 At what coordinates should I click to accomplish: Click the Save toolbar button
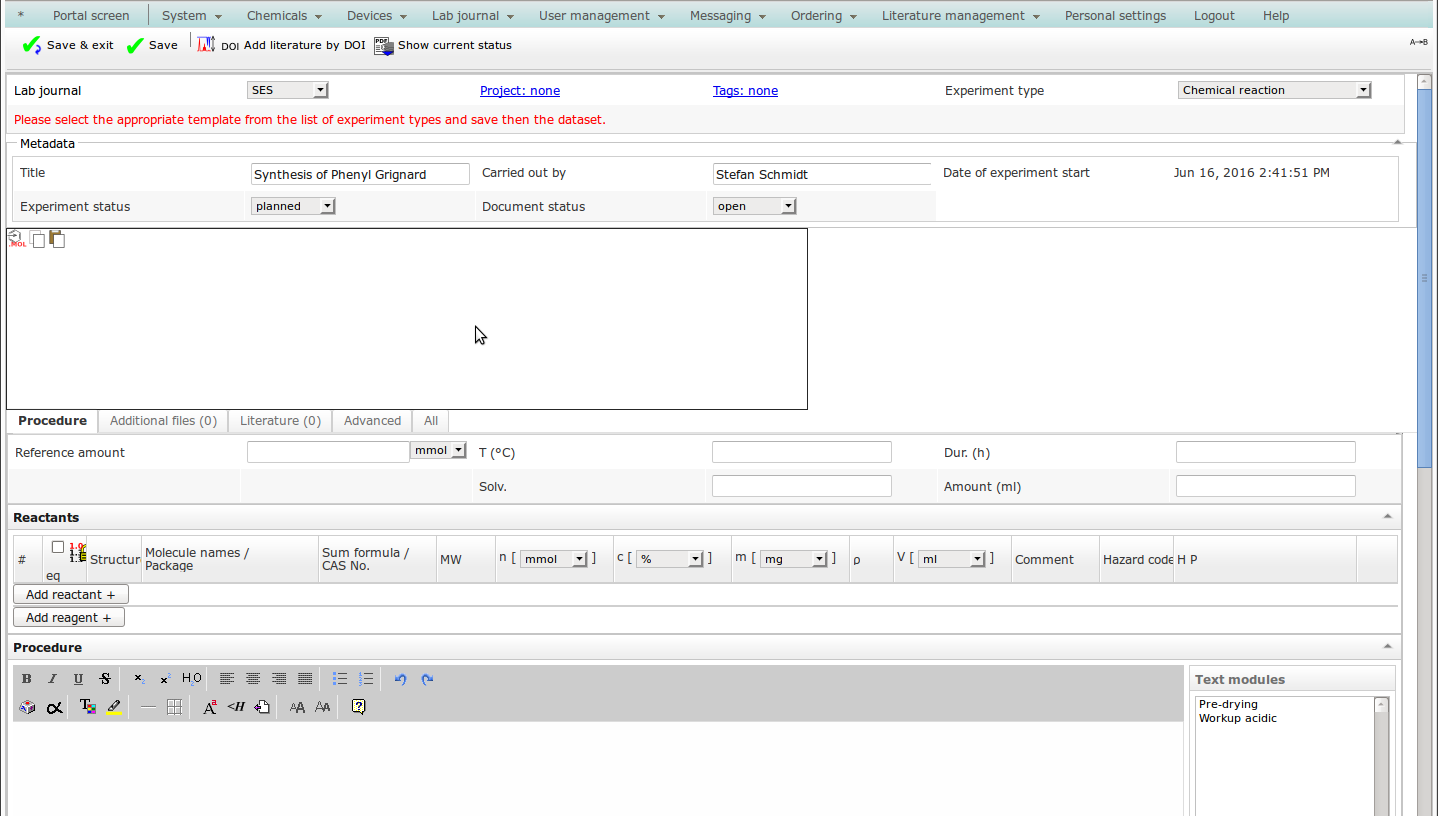(152, 45)
